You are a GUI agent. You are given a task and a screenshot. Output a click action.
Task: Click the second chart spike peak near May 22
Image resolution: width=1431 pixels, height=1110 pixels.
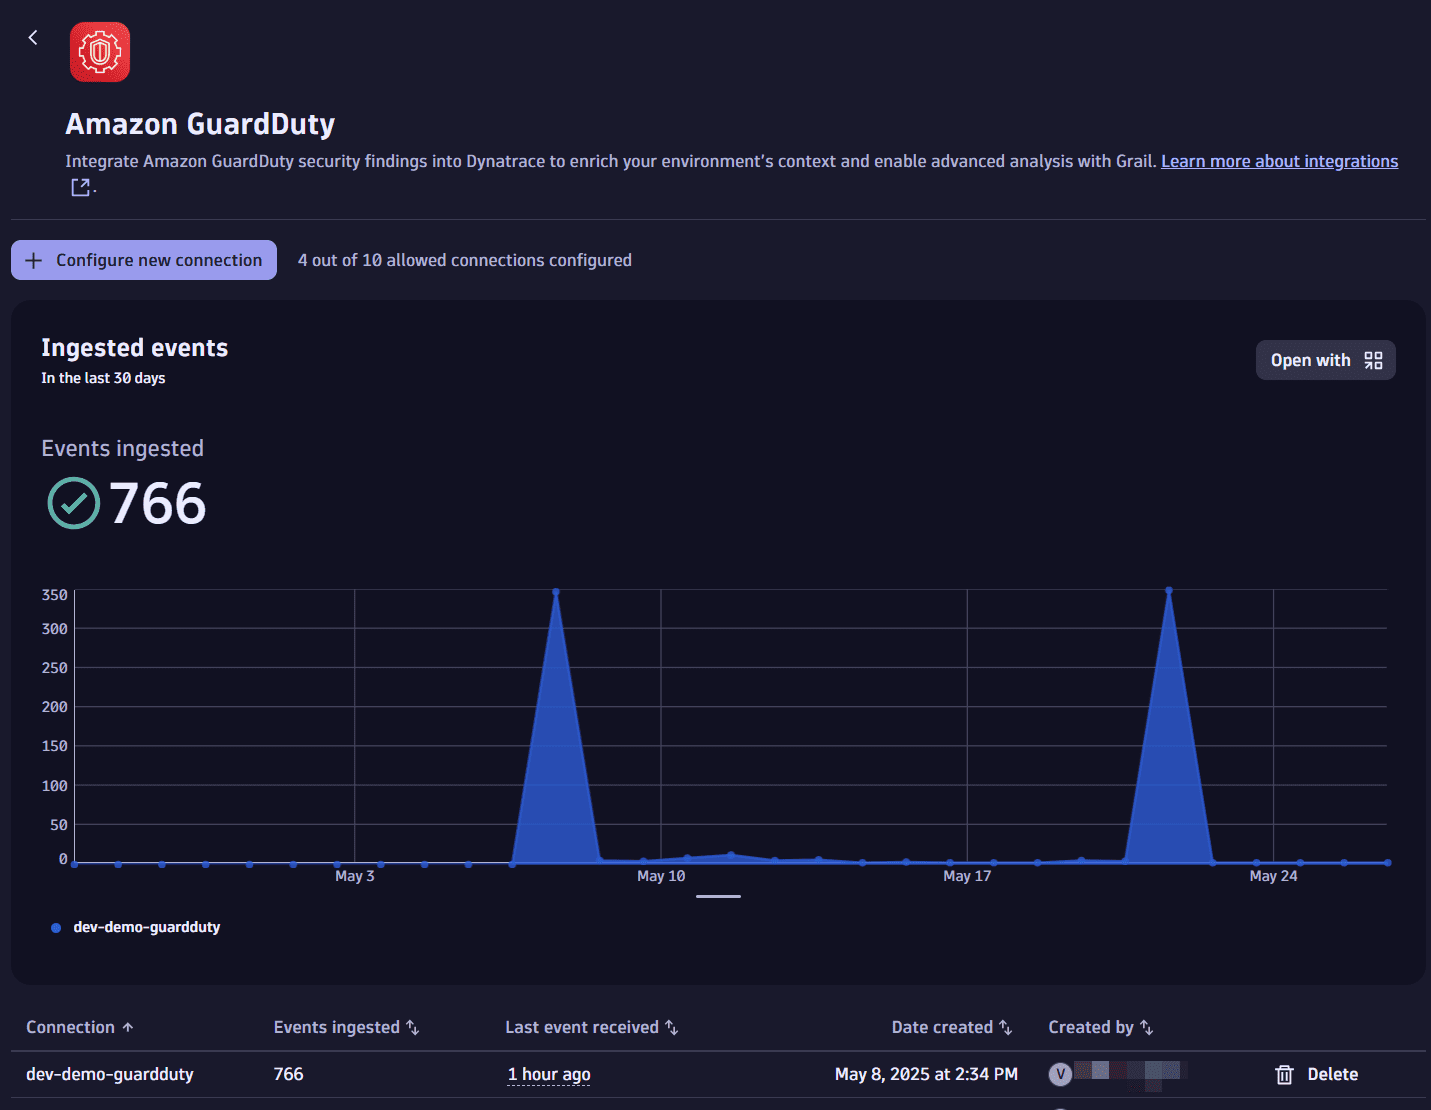pyautogui.click(x=1169, y=591)
